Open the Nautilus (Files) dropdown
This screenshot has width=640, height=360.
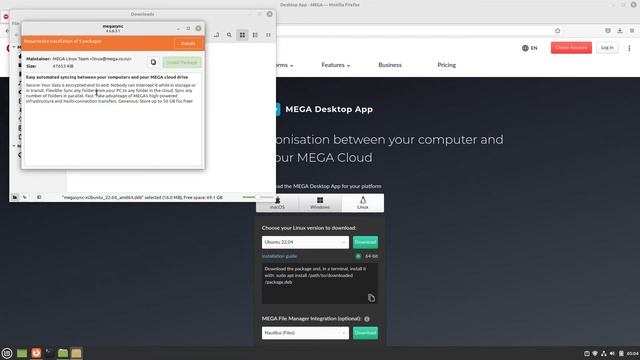coord(305,333)
